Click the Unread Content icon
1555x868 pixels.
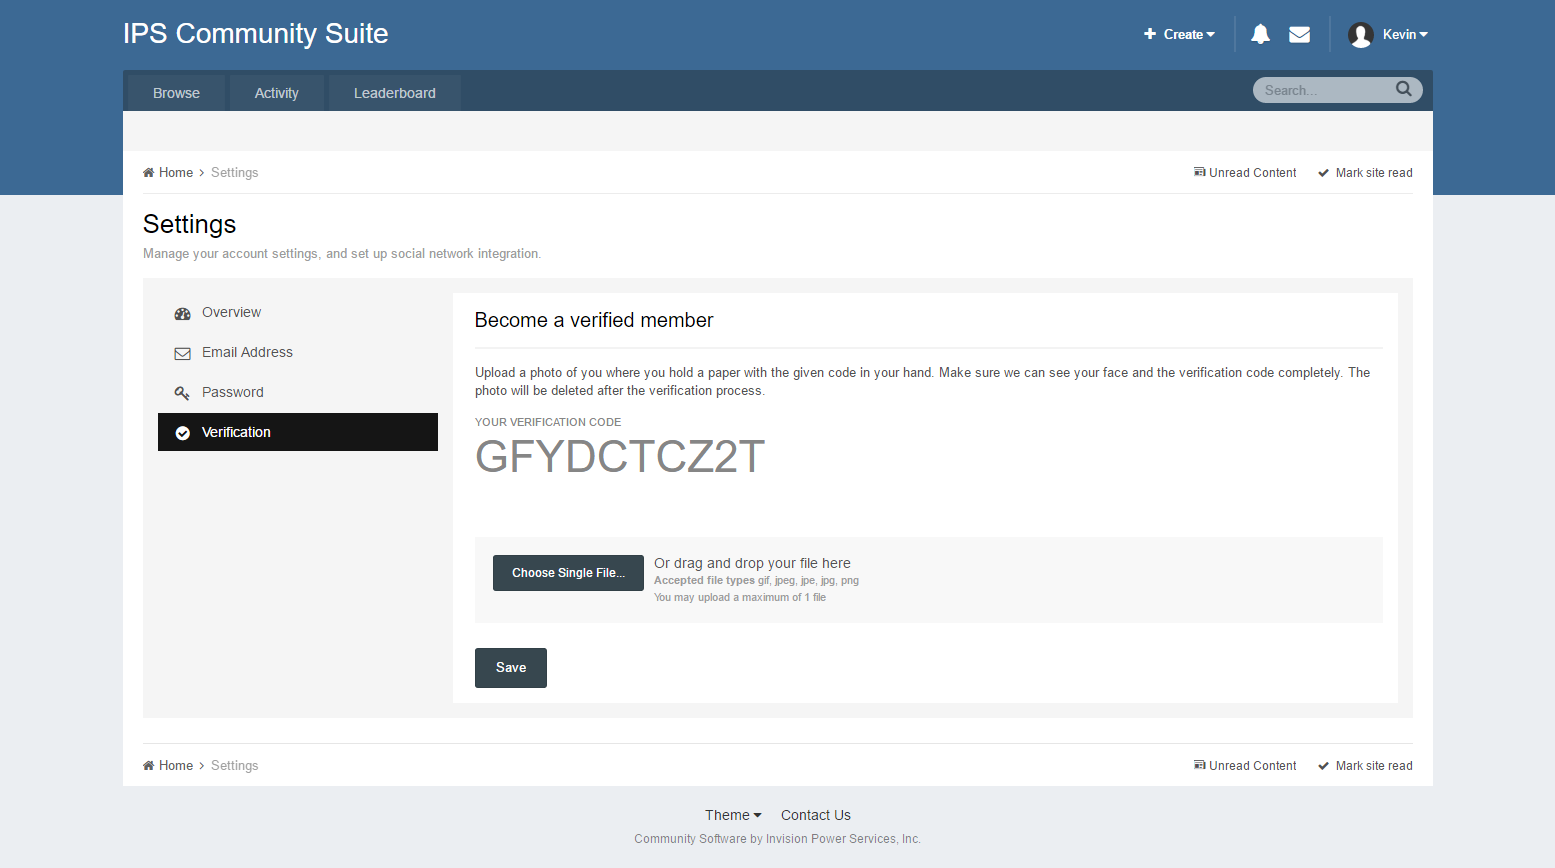pyautogui.click(x=1199, y=171)
